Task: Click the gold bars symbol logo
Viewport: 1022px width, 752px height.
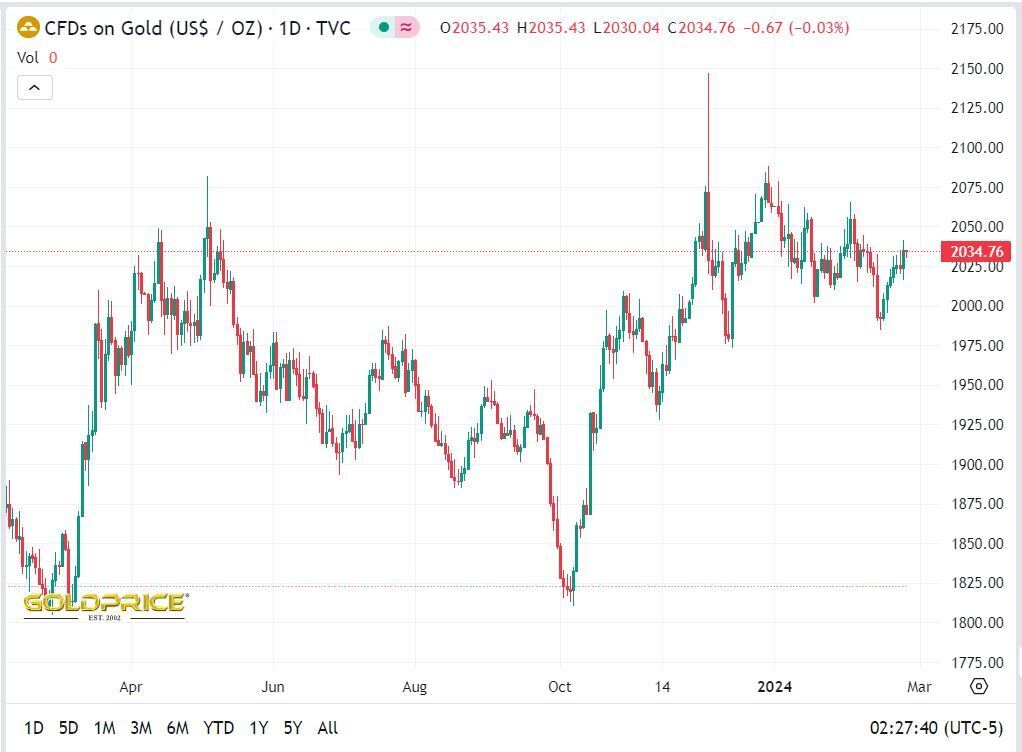Action: click(x=29, y=27)
